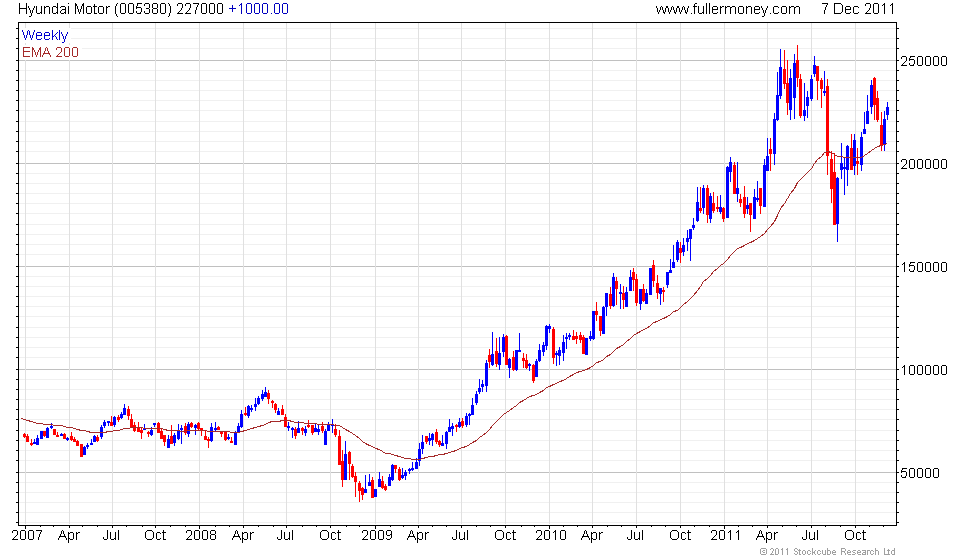The height and width of the screenshot is (560, 980).
Task: Click the Jul label of year 2007
Action: [111, 536]
